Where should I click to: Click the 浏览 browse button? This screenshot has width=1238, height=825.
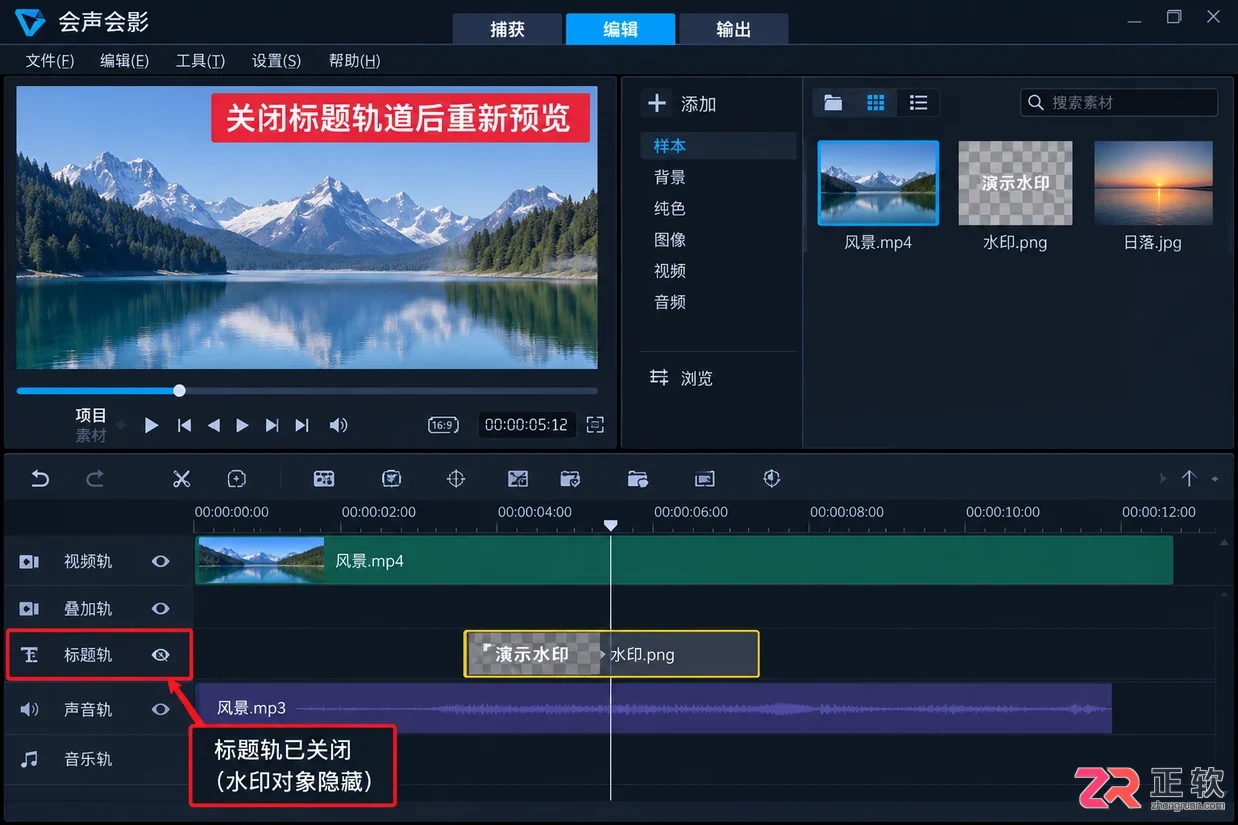pyautogui.click(x=681, y=378)
